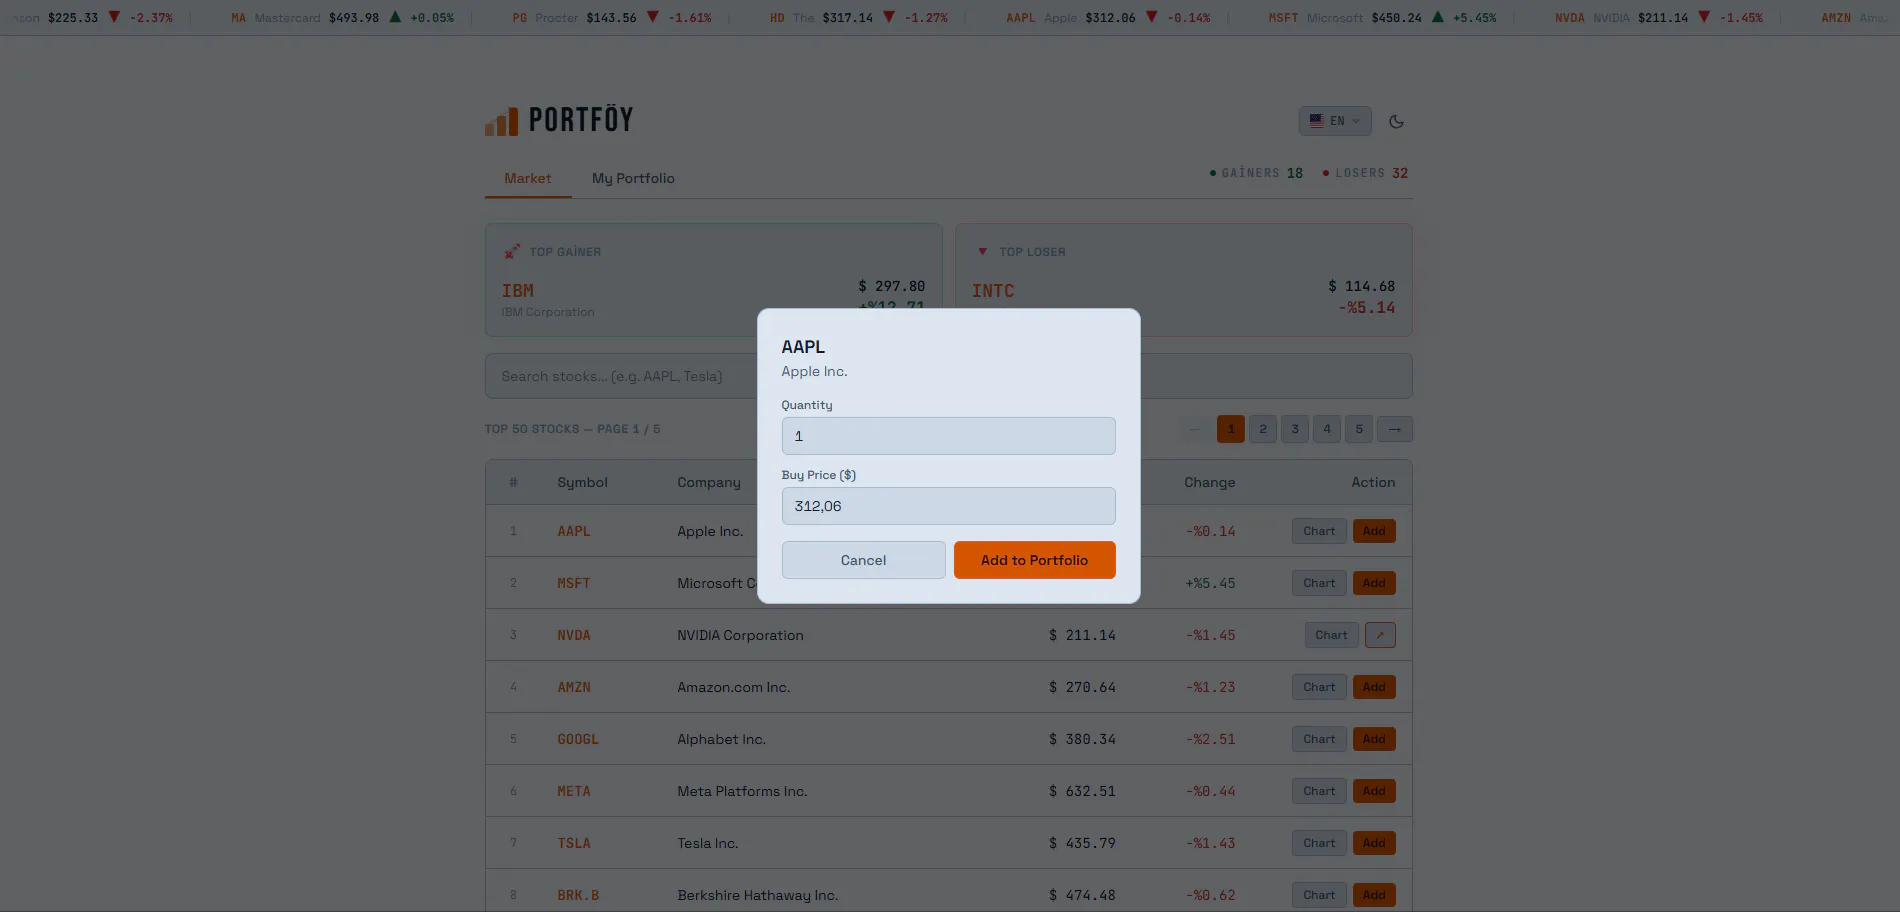The width and height of the screenshot is (1900, 912).
Task: Click the Buy Price input field
Action: click(948, 506)
